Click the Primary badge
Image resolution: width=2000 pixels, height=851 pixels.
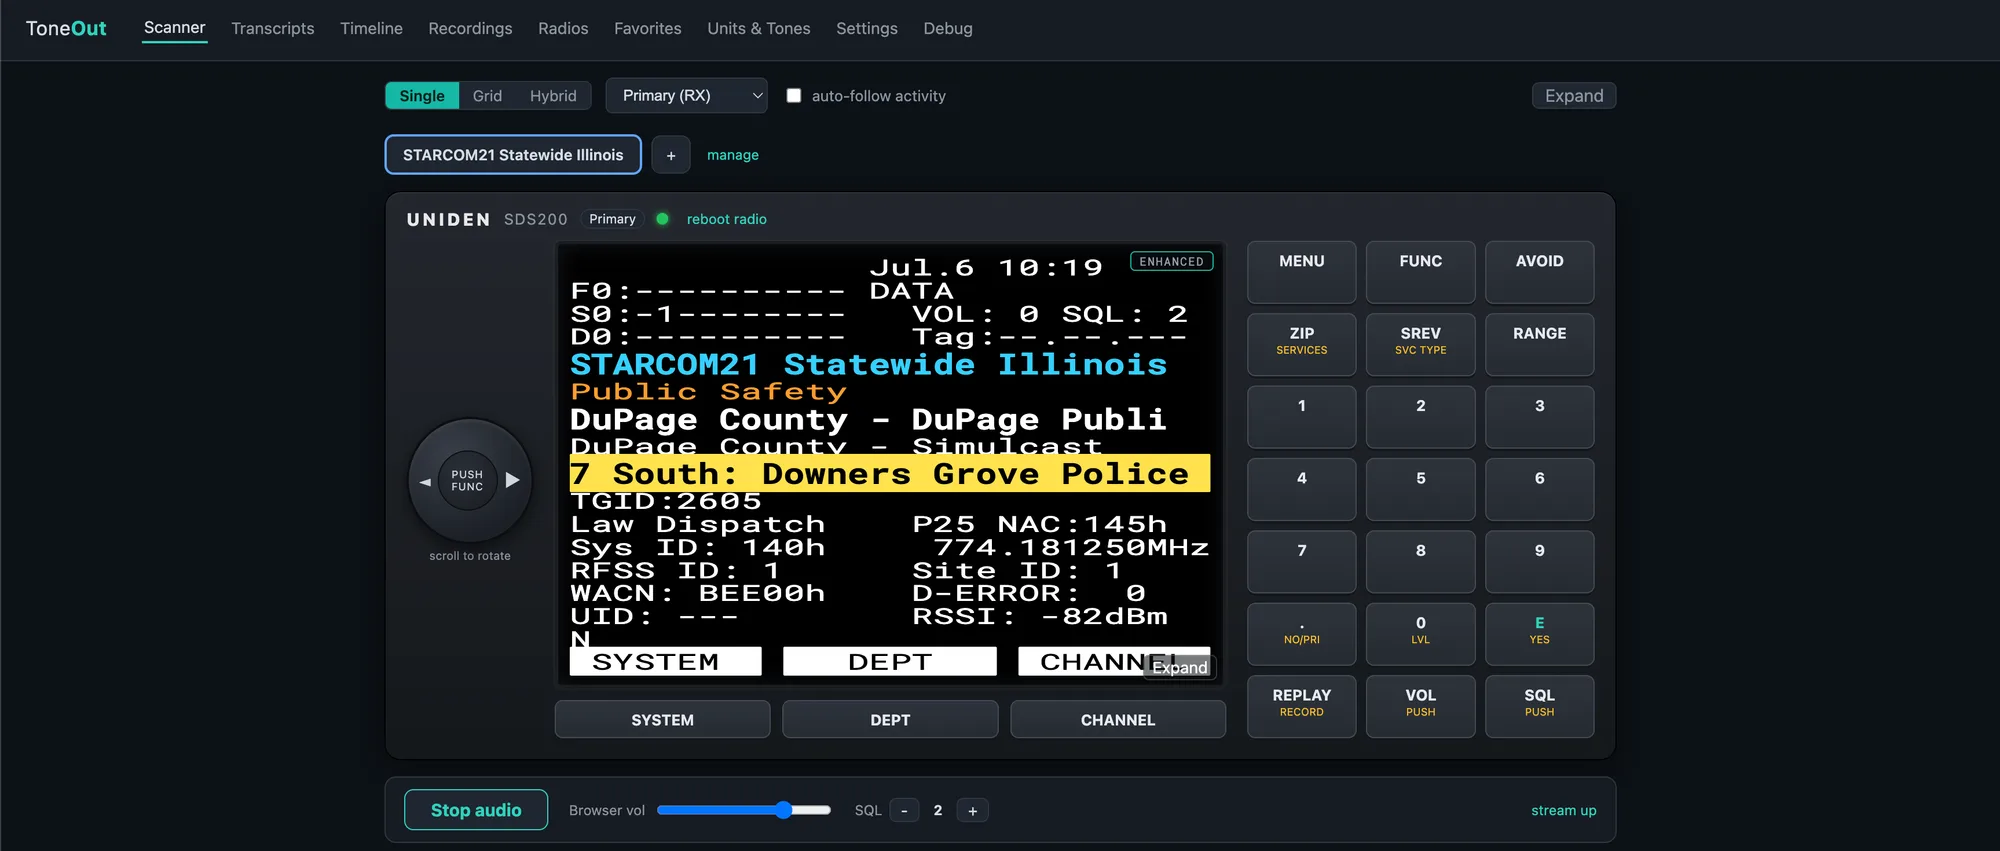(x=612, y=219)
